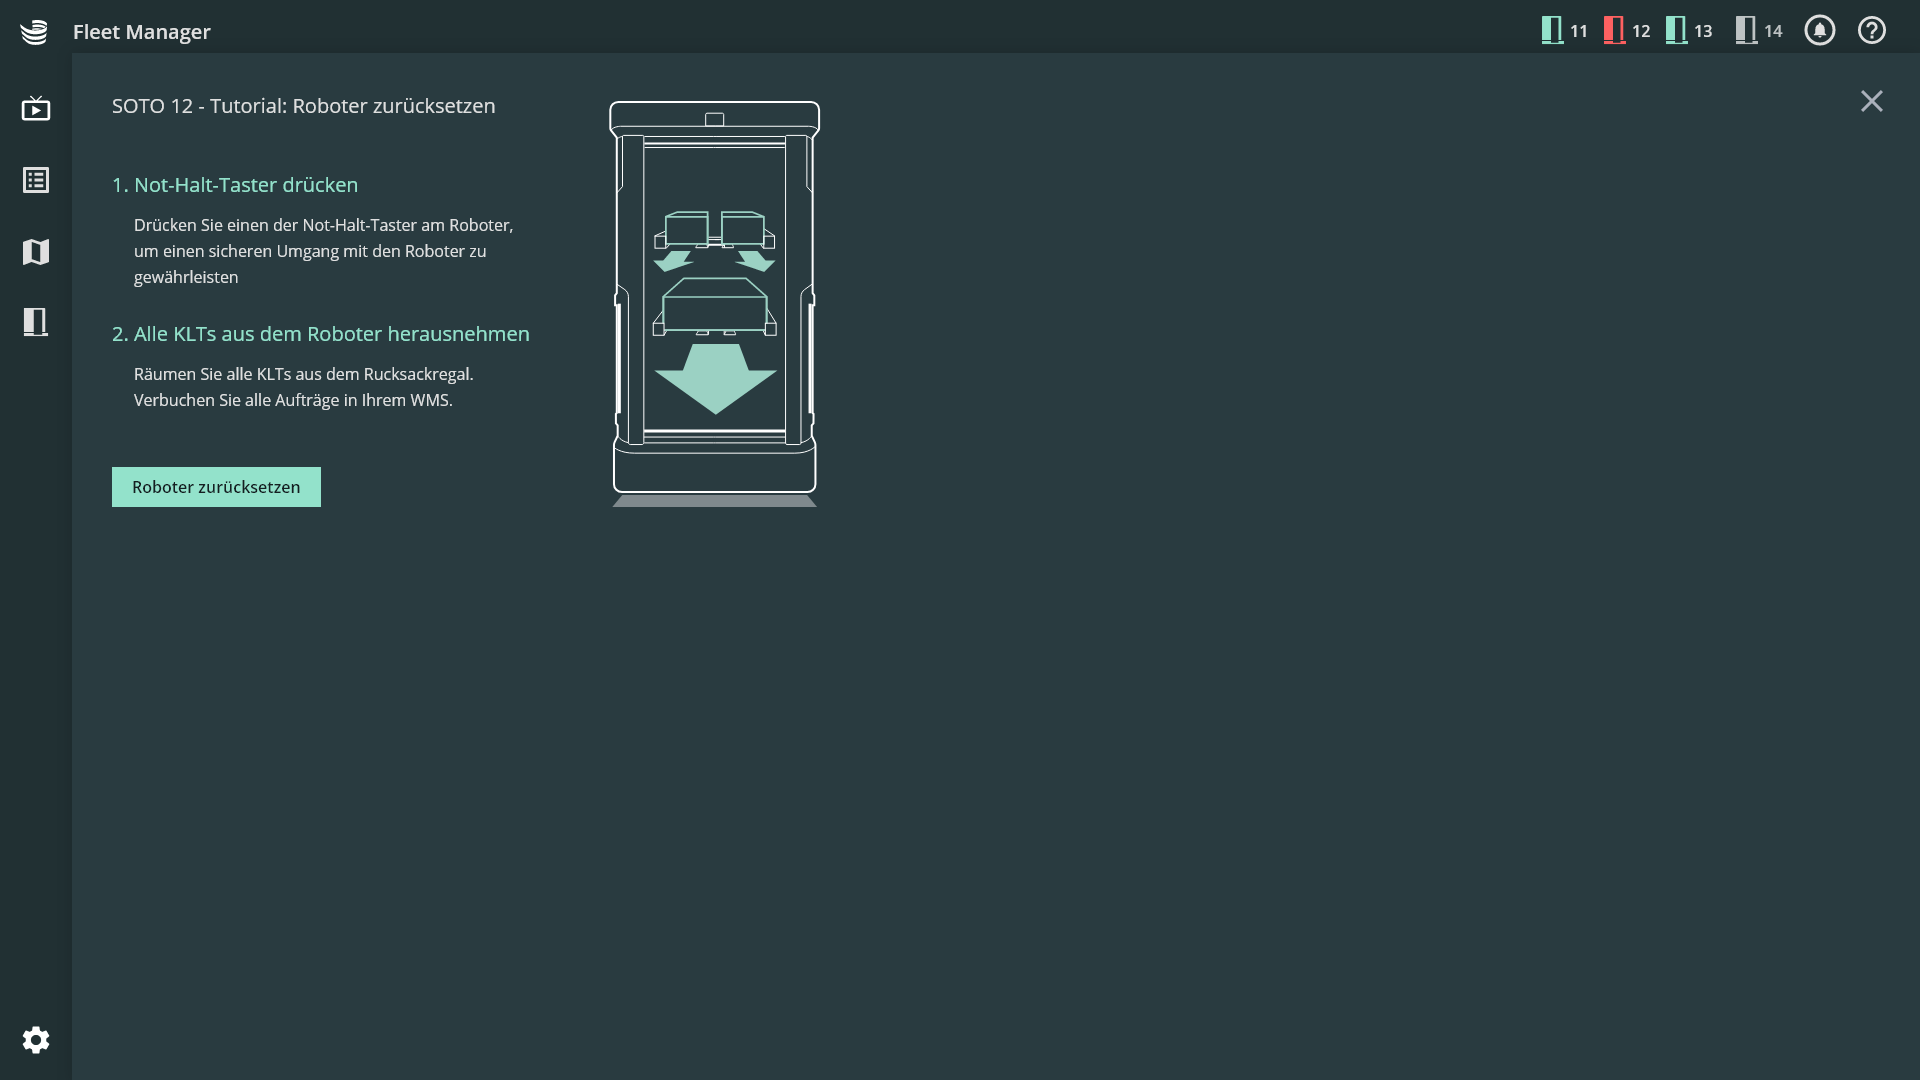The width and height of the screenshot is (1920, 1080).
Task: Click the Fleet Manager logo icon
Action: 34,32
